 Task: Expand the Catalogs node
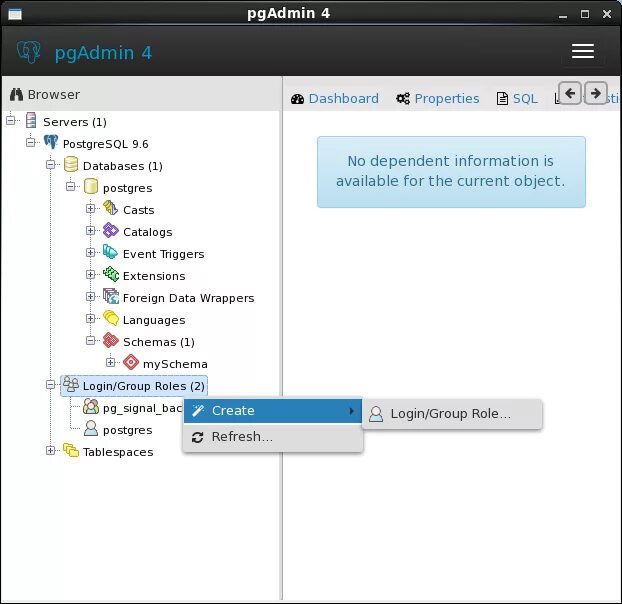[90, 230]
